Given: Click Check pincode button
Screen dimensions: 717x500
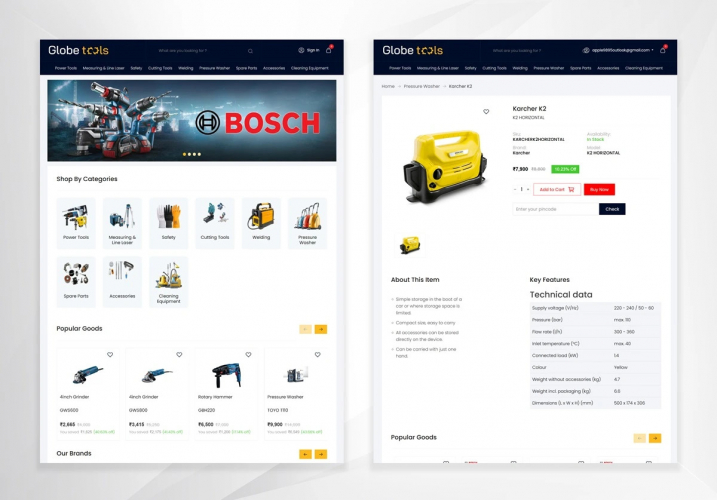Looking at the screenshot, I should pos(612,209).
